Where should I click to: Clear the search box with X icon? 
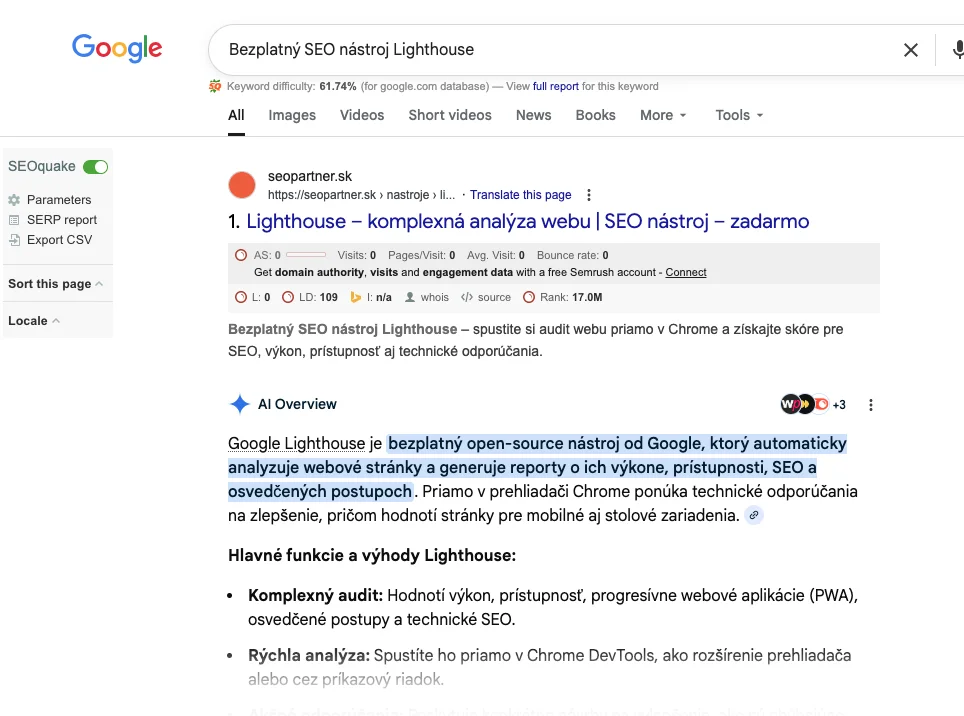point(910,50)
